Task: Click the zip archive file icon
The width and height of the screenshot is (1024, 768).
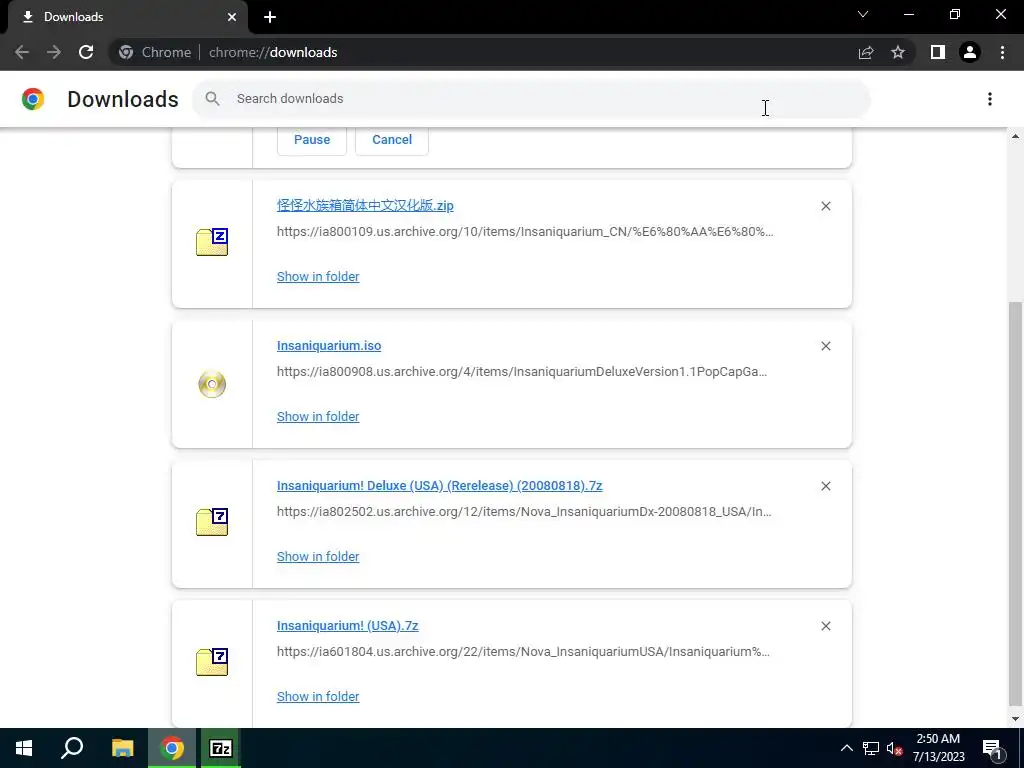Action: click(212, 242)
